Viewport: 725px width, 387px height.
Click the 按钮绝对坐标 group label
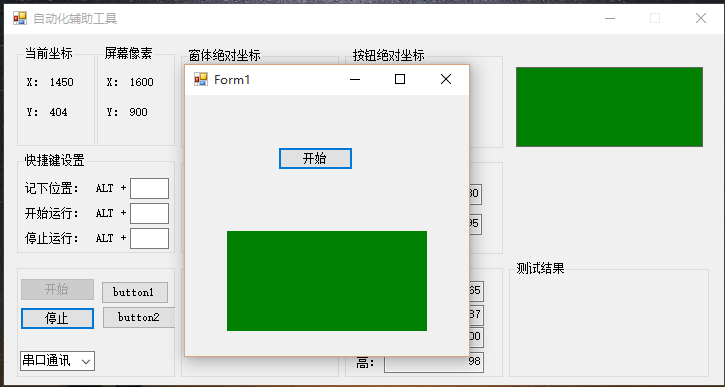[x=388, y=55]
